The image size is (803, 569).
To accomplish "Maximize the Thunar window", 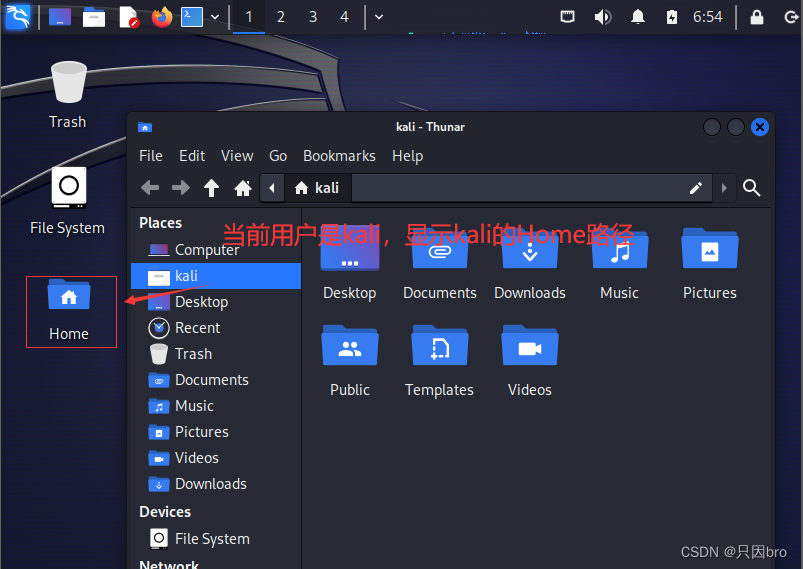I will (736, 127).
